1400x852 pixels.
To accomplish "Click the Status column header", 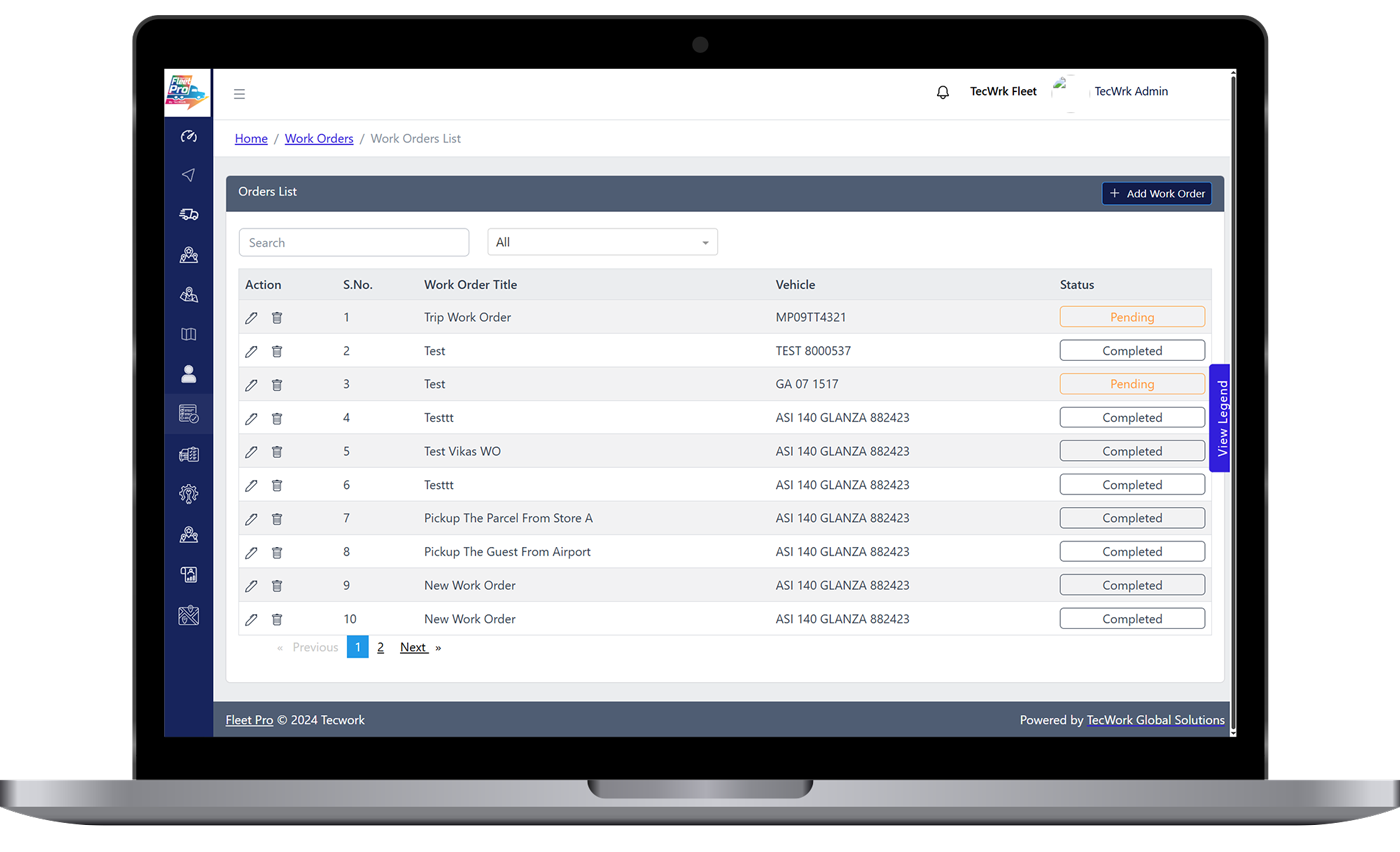I will coord(1077,285).
